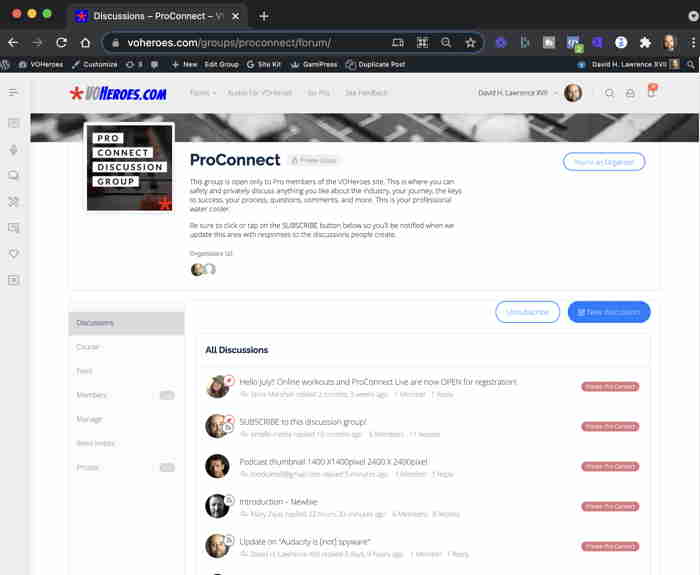Screen dimensions: 700x575
Task: Click the author avatar on the Podcast thumbnail row
Action: pyautogui.click(x=217, y=466)
